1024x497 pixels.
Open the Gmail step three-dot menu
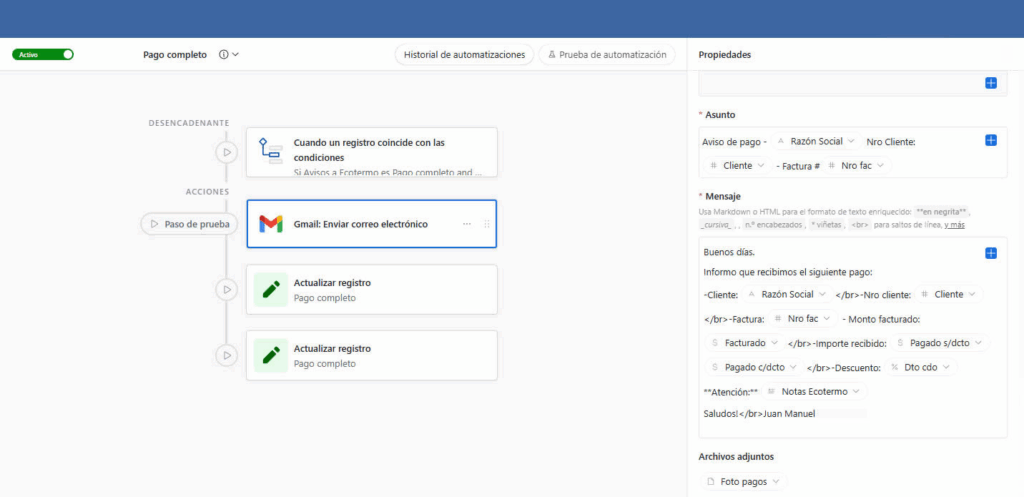point(467,224)
